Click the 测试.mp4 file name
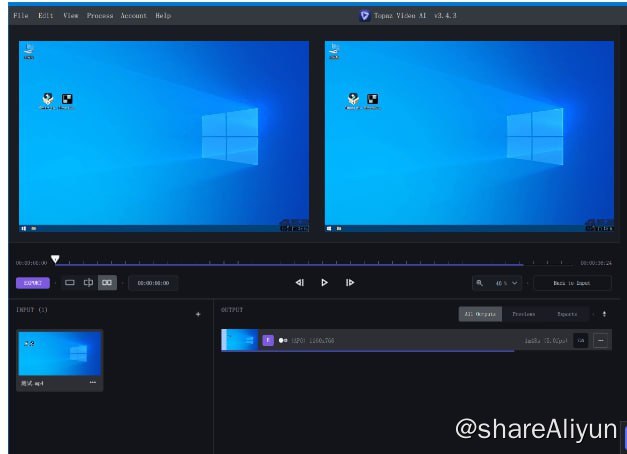This screenshot has width=627, height=454. (32, 383)
